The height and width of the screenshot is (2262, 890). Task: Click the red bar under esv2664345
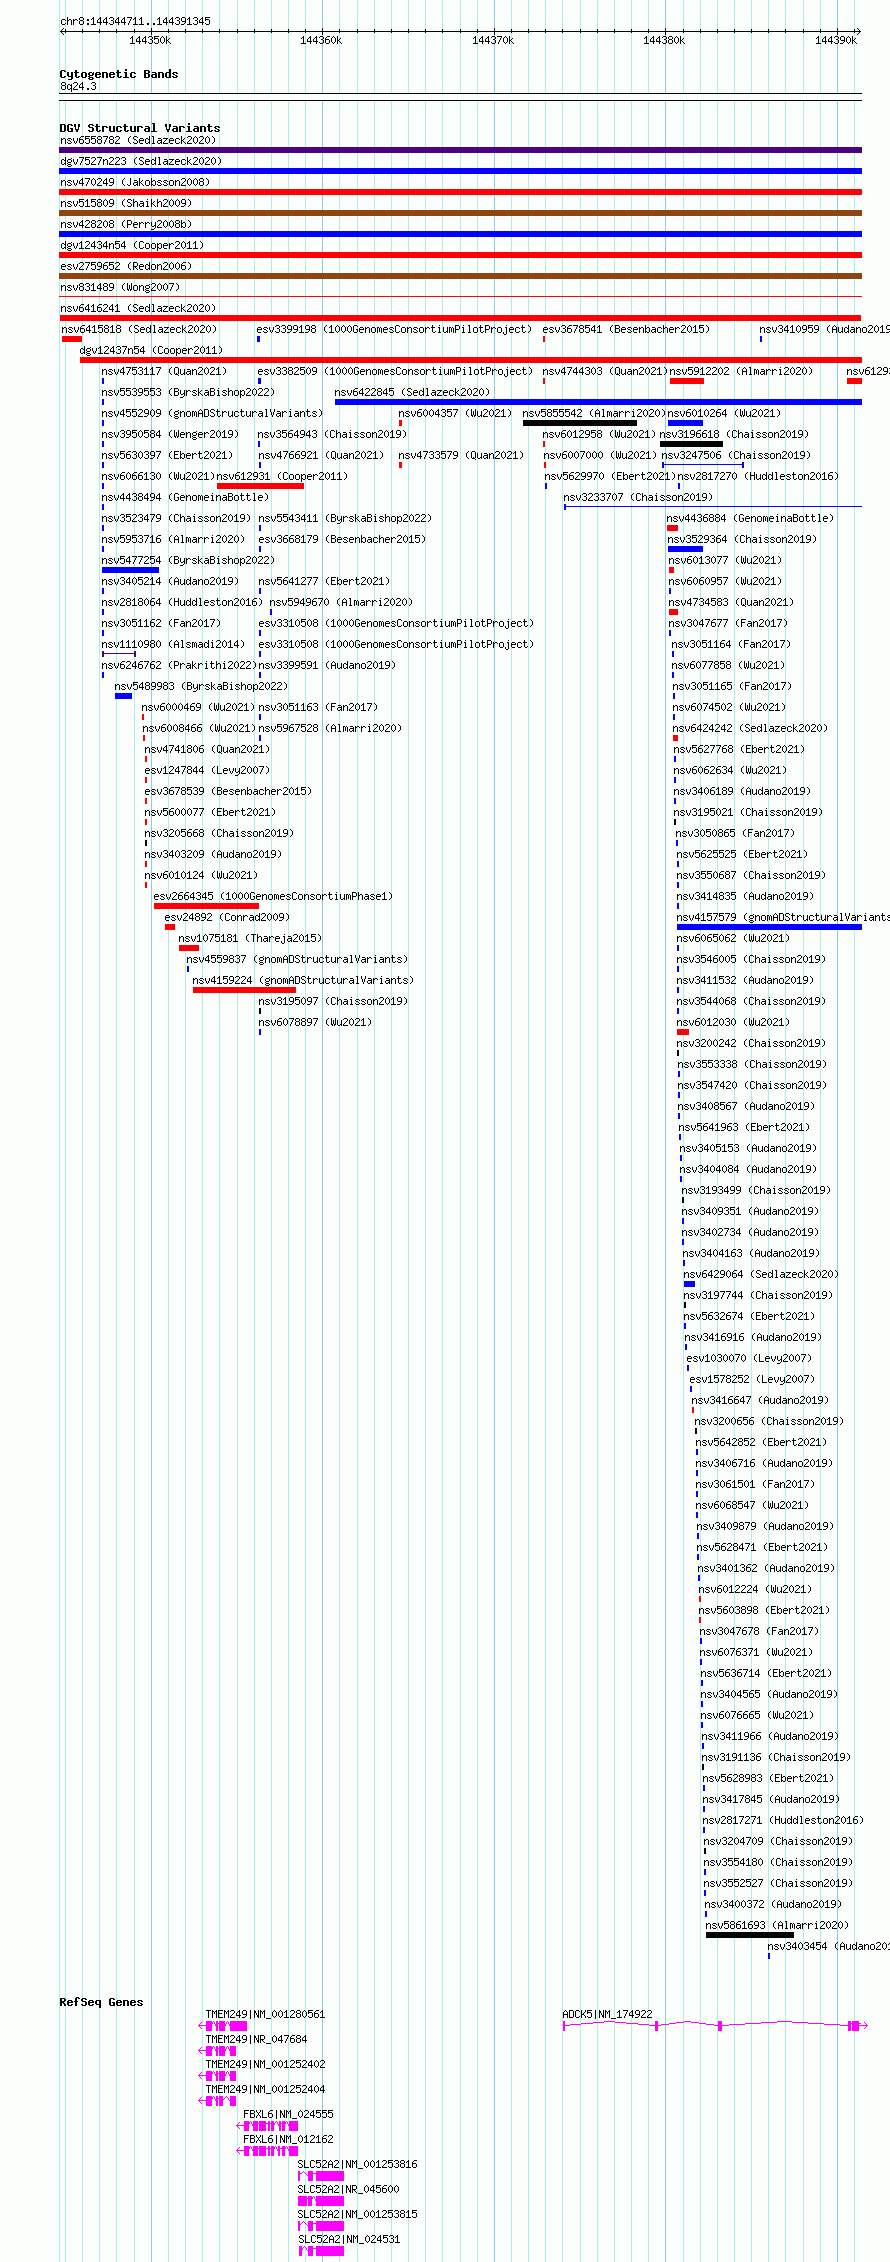[x=206, y=906]
